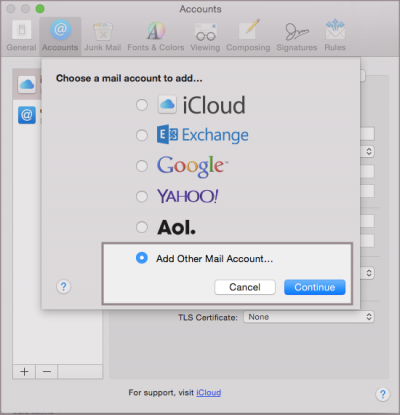Select the Google radio button

(x=142, y=166)
